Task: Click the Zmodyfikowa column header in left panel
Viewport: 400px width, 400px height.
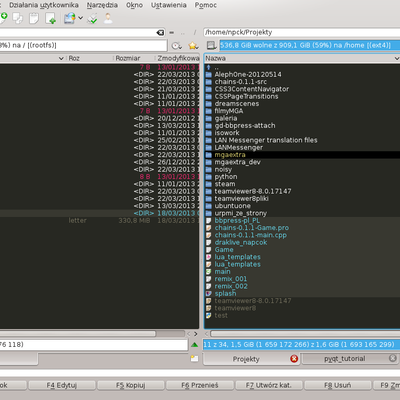Action: pos(178,58)
